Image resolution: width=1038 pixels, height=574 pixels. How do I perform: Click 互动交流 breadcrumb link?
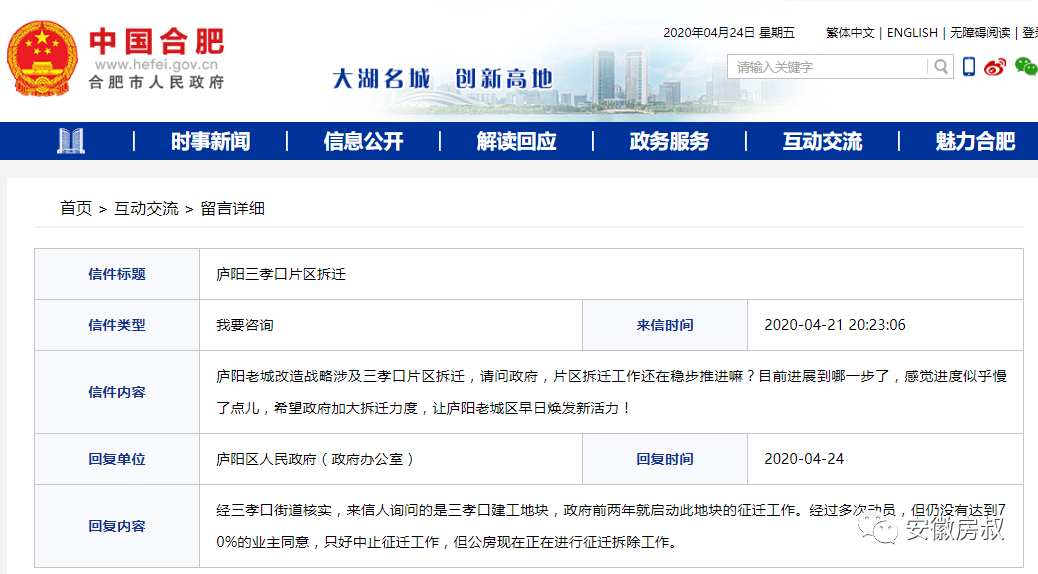pyautogui.click(x=146, y=208)
